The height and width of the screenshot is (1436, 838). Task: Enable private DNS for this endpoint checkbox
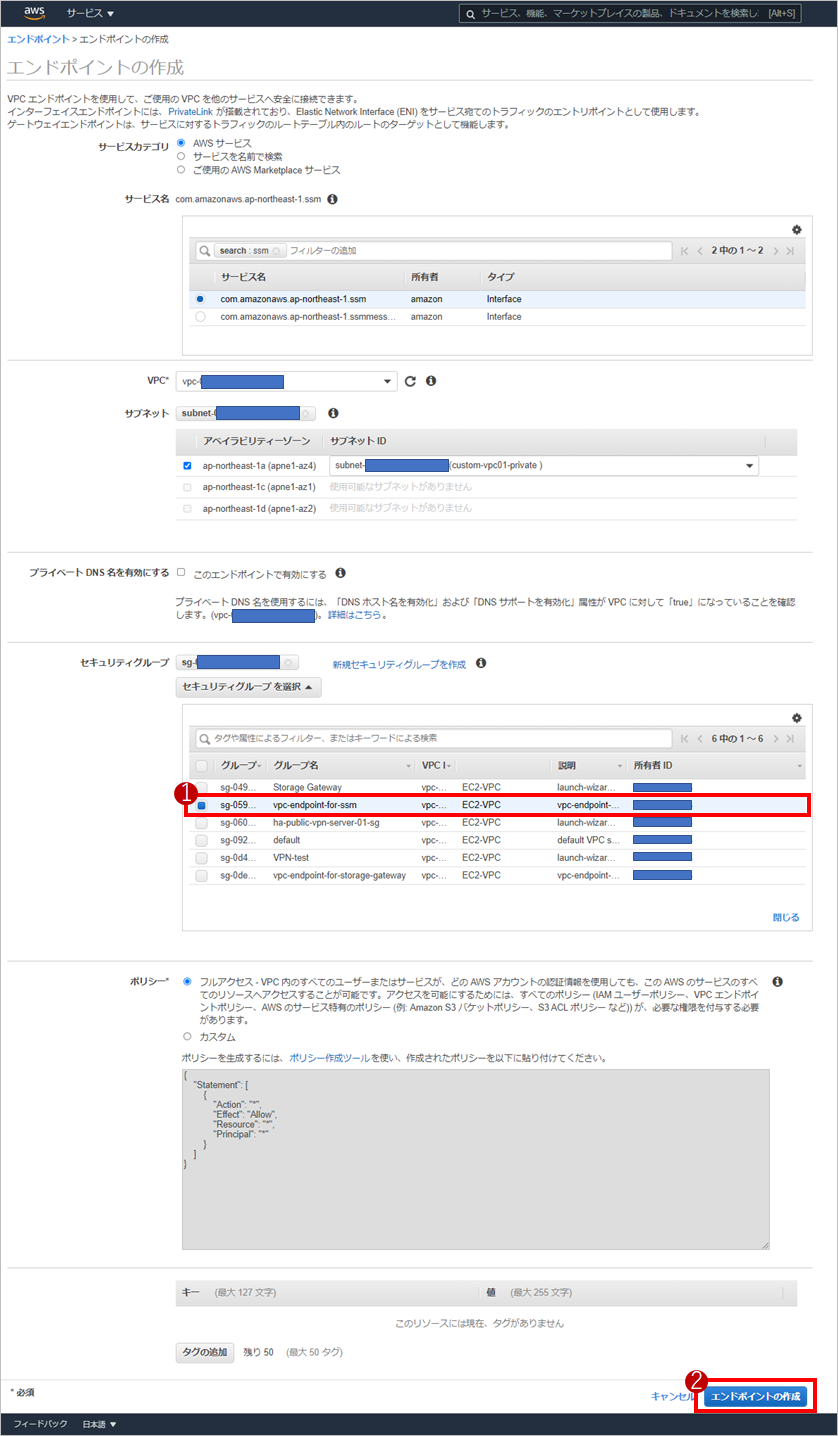[181, 573]
